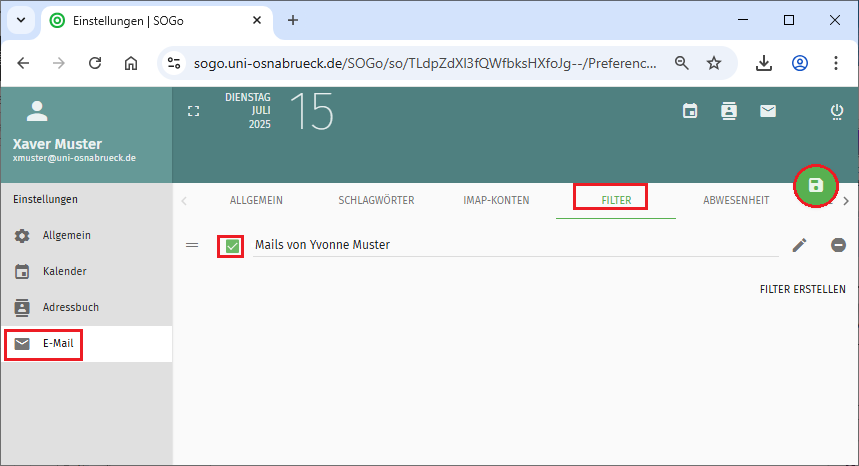Screen dimensions: 859x466
Task: Click the calendar icon beside Kalender
Action: [x=22, y=271]
